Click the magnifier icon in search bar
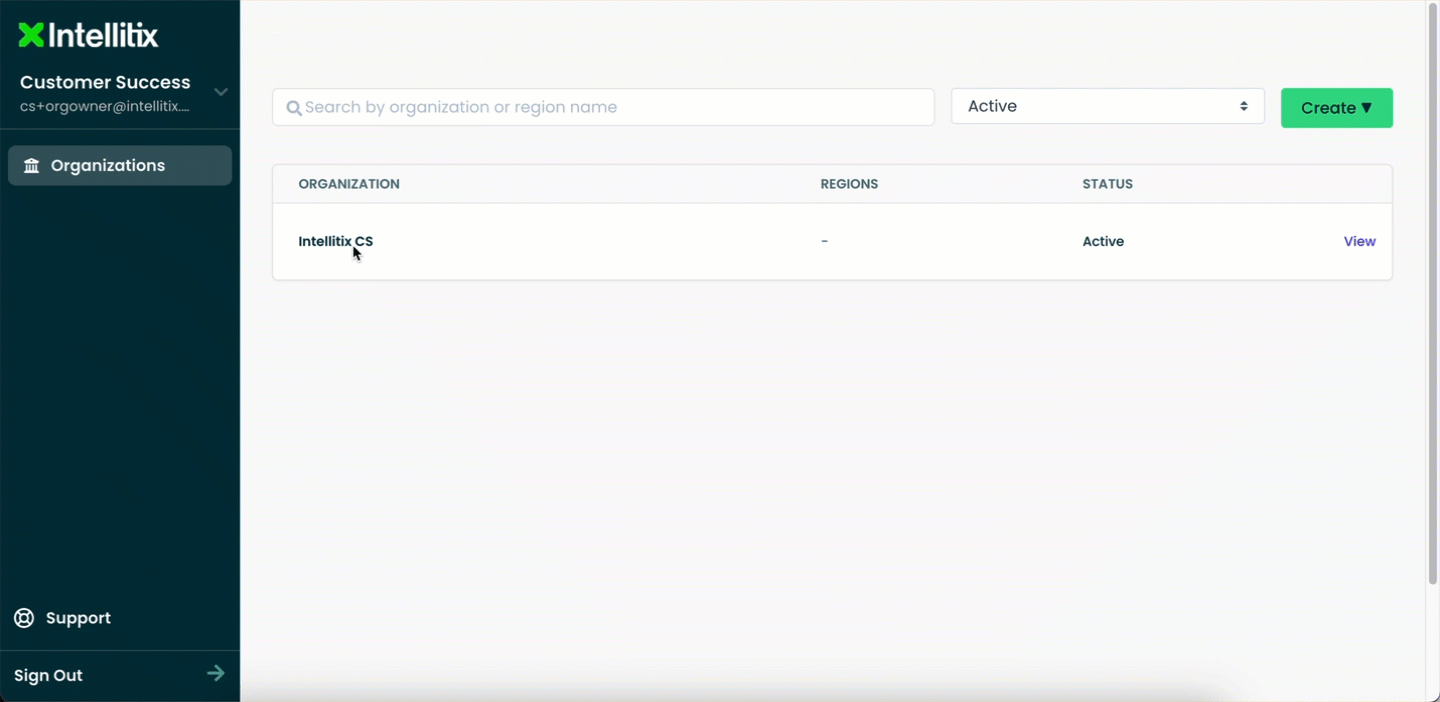 (x=294, y=108)
